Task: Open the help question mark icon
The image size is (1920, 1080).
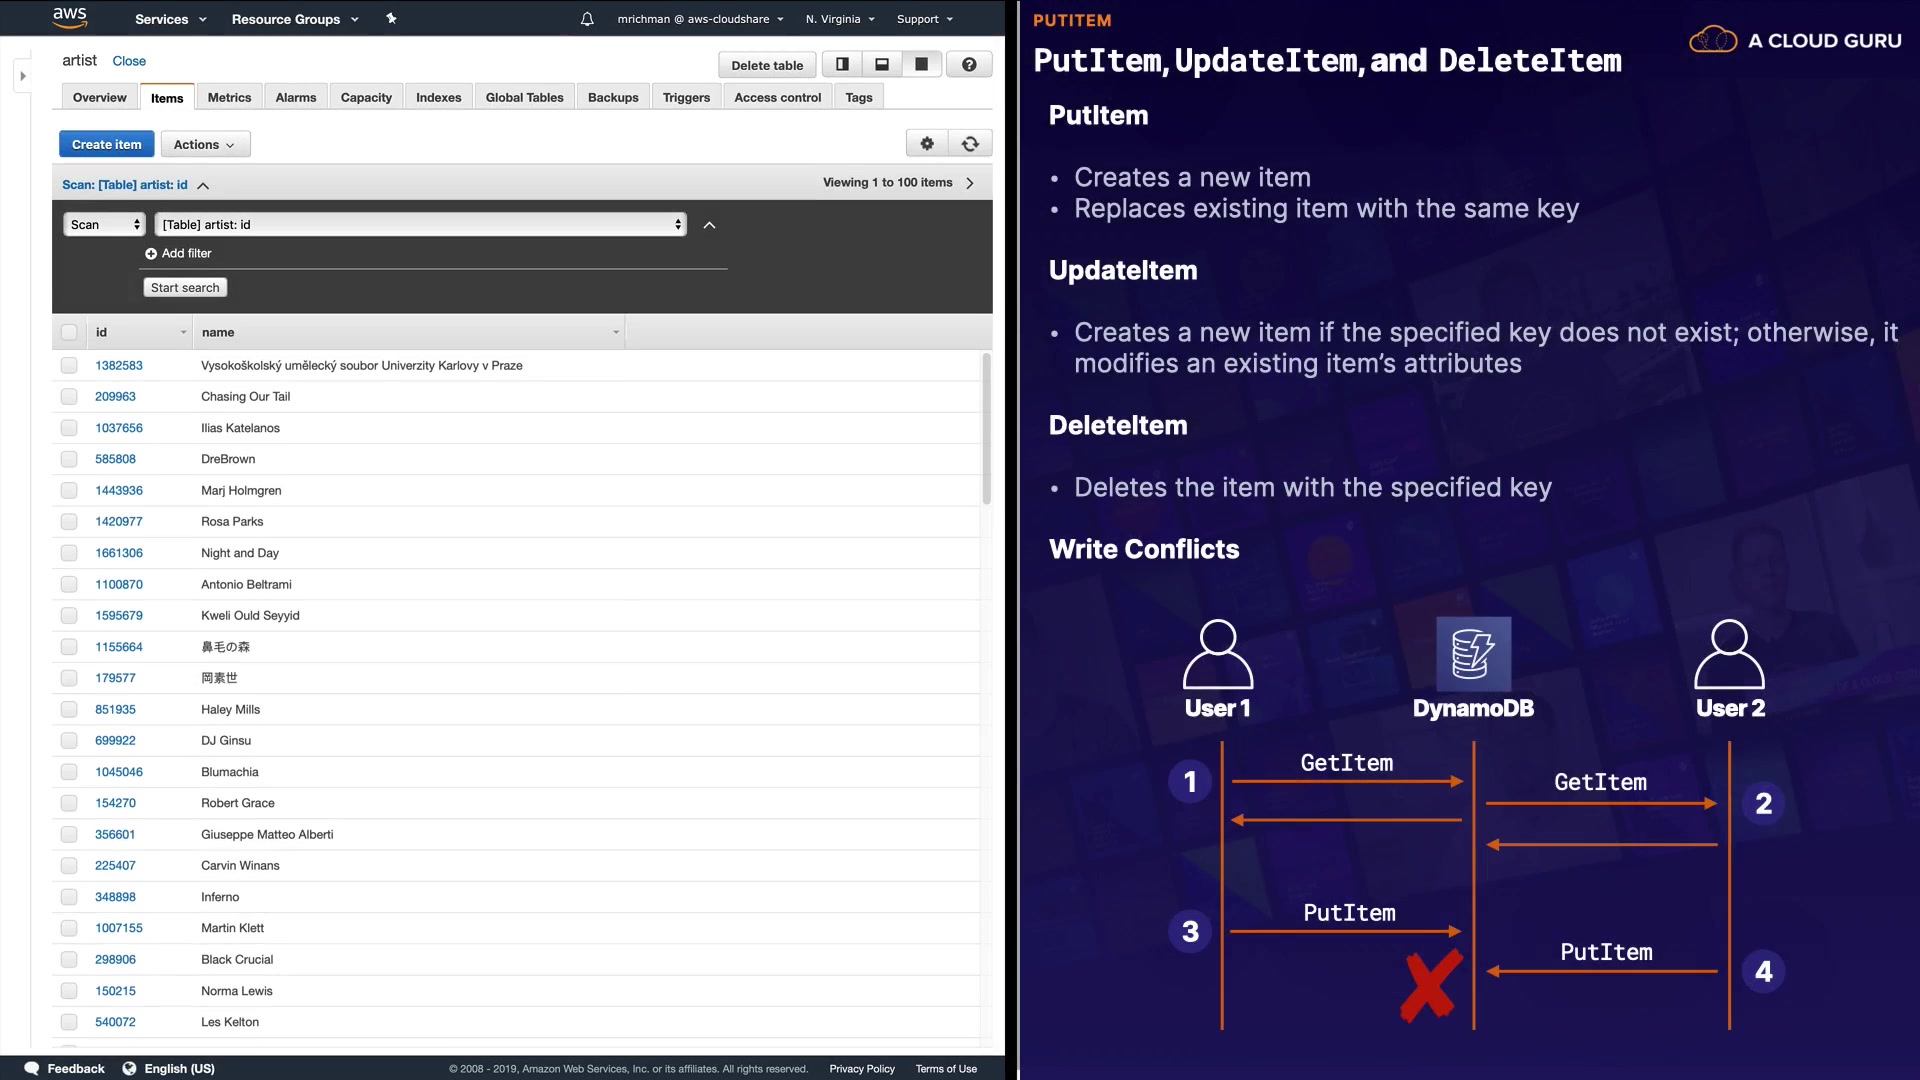Action: (x=969, y=64)
